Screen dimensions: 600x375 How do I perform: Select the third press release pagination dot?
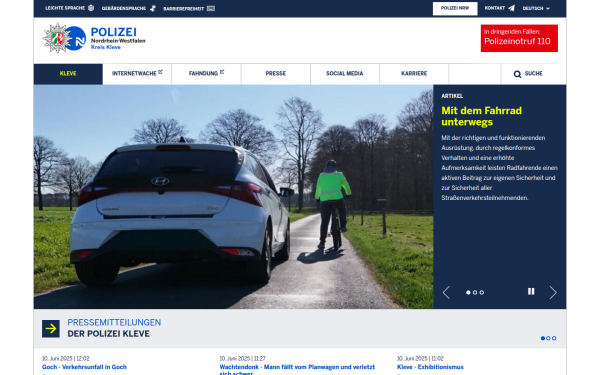click(x=554, y=338)
